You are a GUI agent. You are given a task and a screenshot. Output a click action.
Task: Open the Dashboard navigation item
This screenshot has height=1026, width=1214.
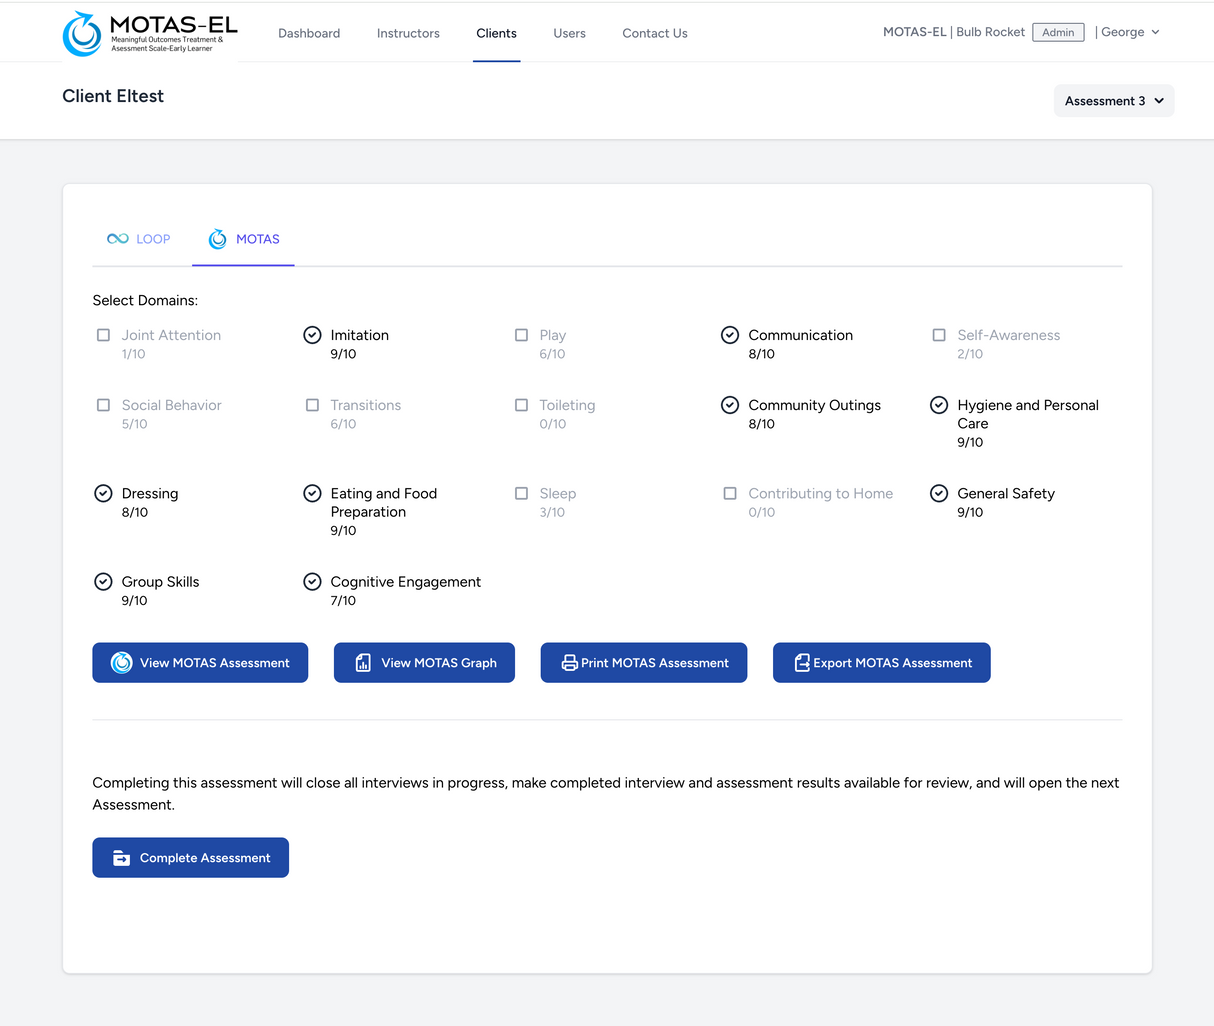point(308,32)
